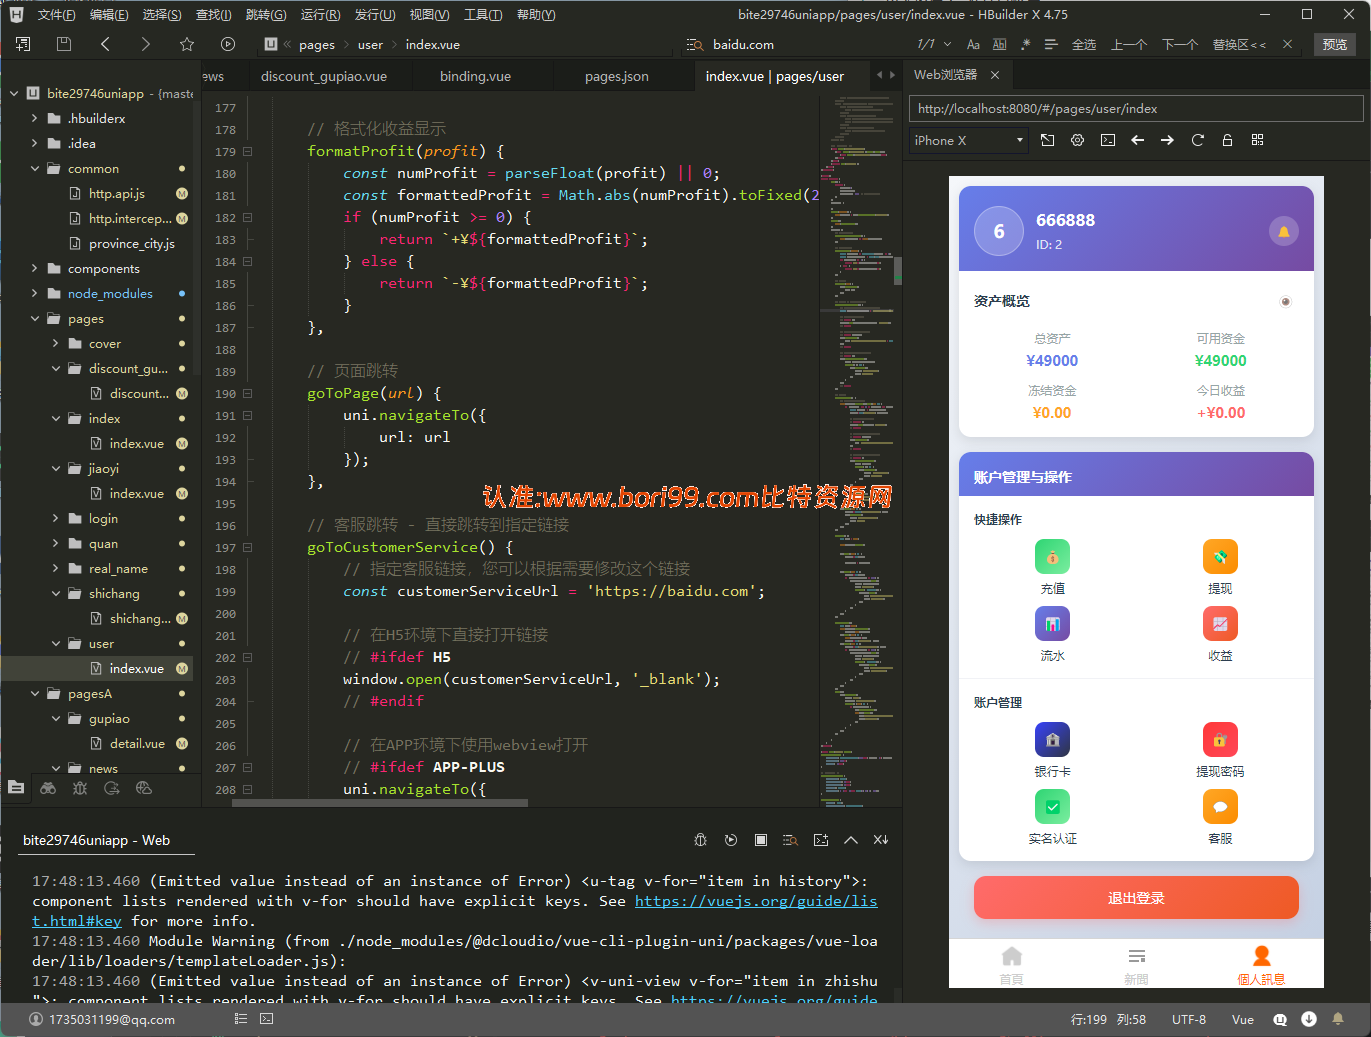Expand the node_modules folder

(35, 294)
